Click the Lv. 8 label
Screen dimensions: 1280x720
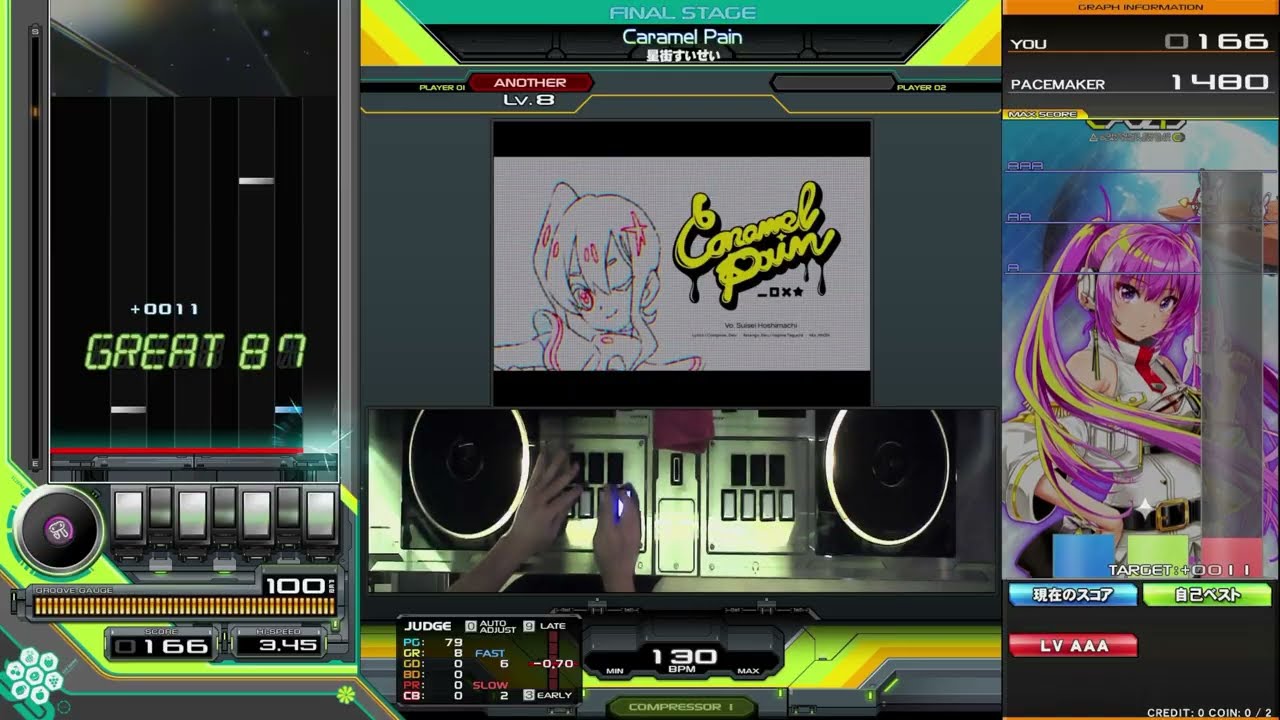[530, 100]
